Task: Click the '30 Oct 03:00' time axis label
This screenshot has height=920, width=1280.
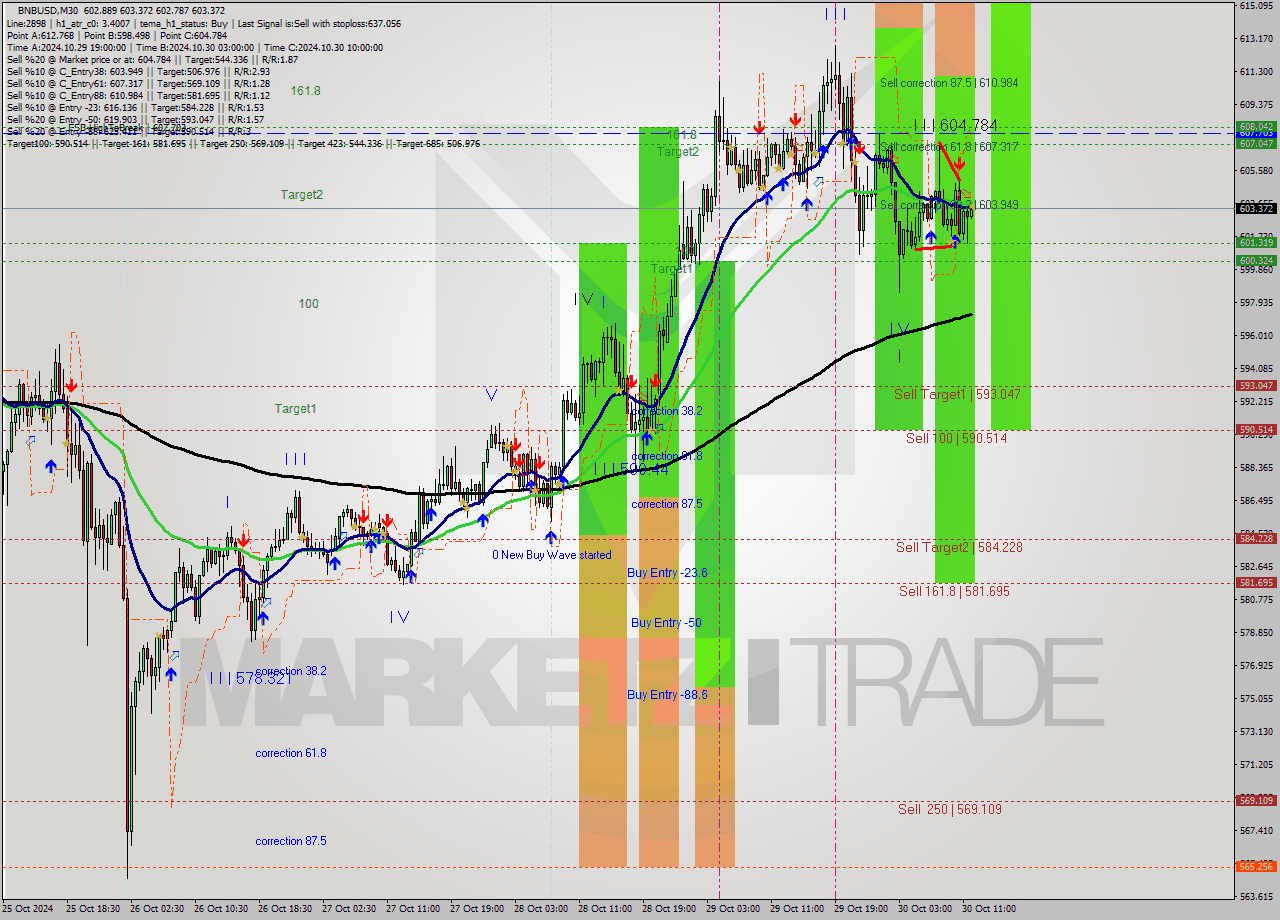Action: [x=925, y=909]
